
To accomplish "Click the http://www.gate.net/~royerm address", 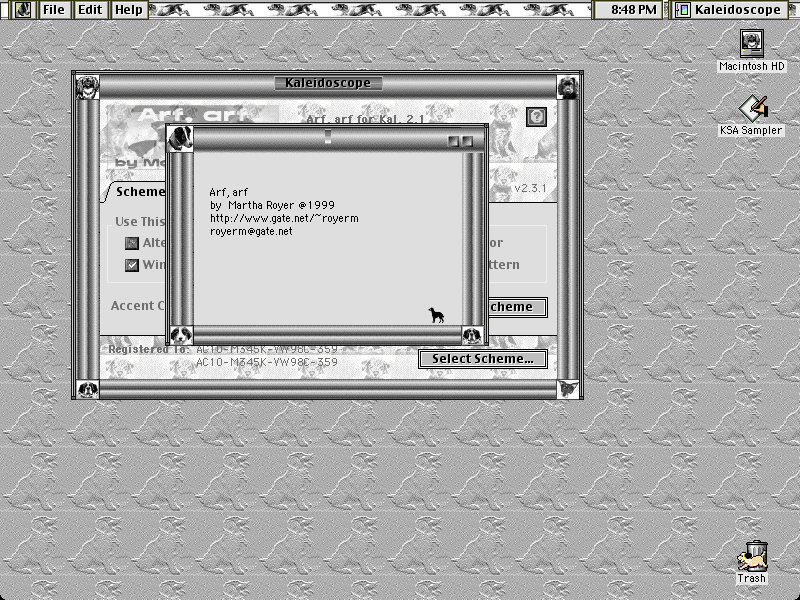I will [x=284, y=219].
